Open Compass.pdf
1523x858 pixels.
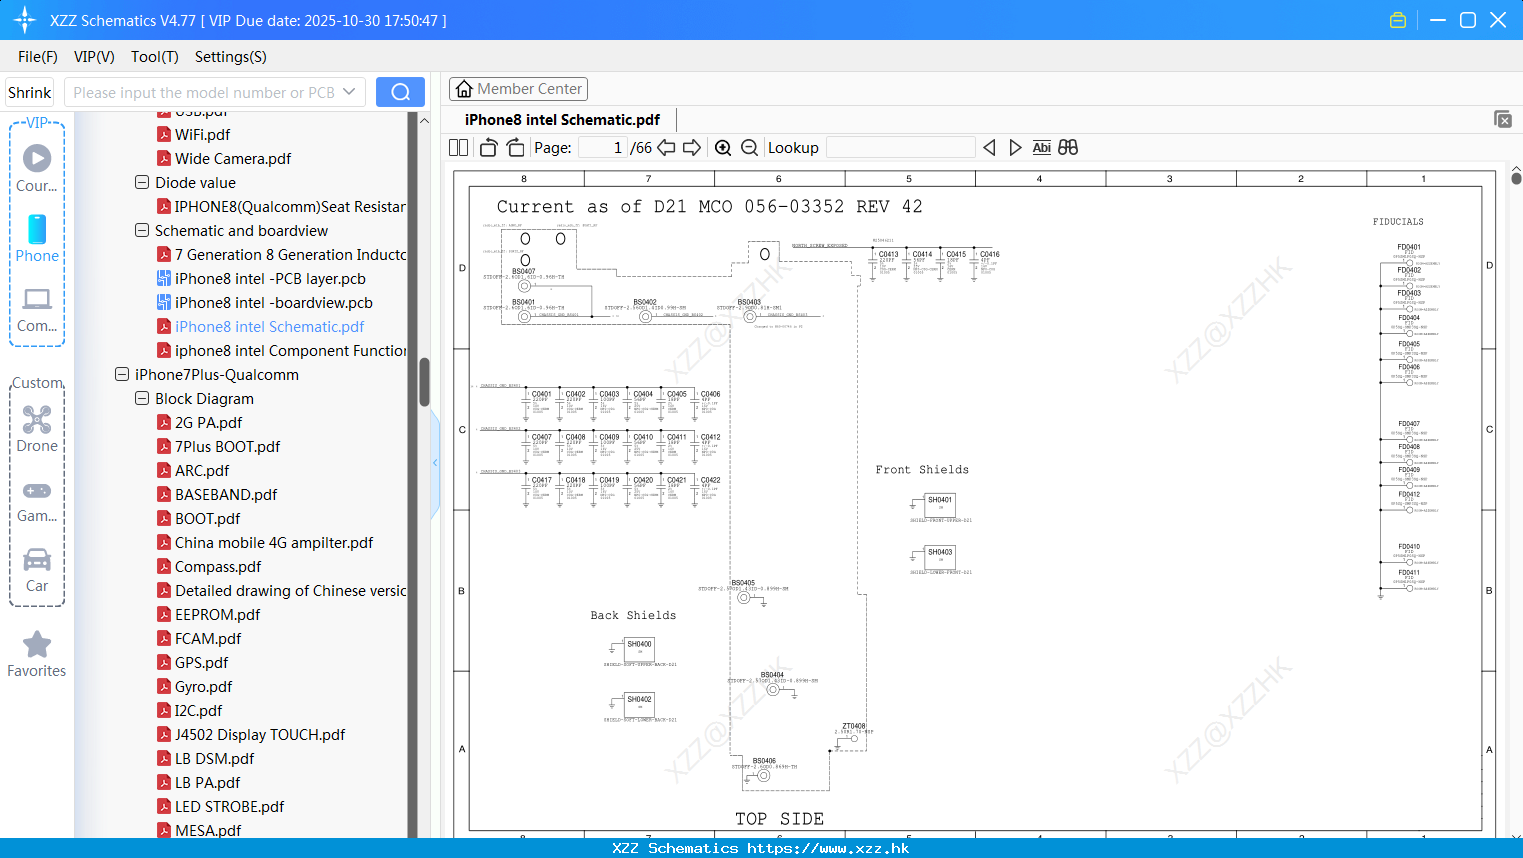click(x=218, y=567)
